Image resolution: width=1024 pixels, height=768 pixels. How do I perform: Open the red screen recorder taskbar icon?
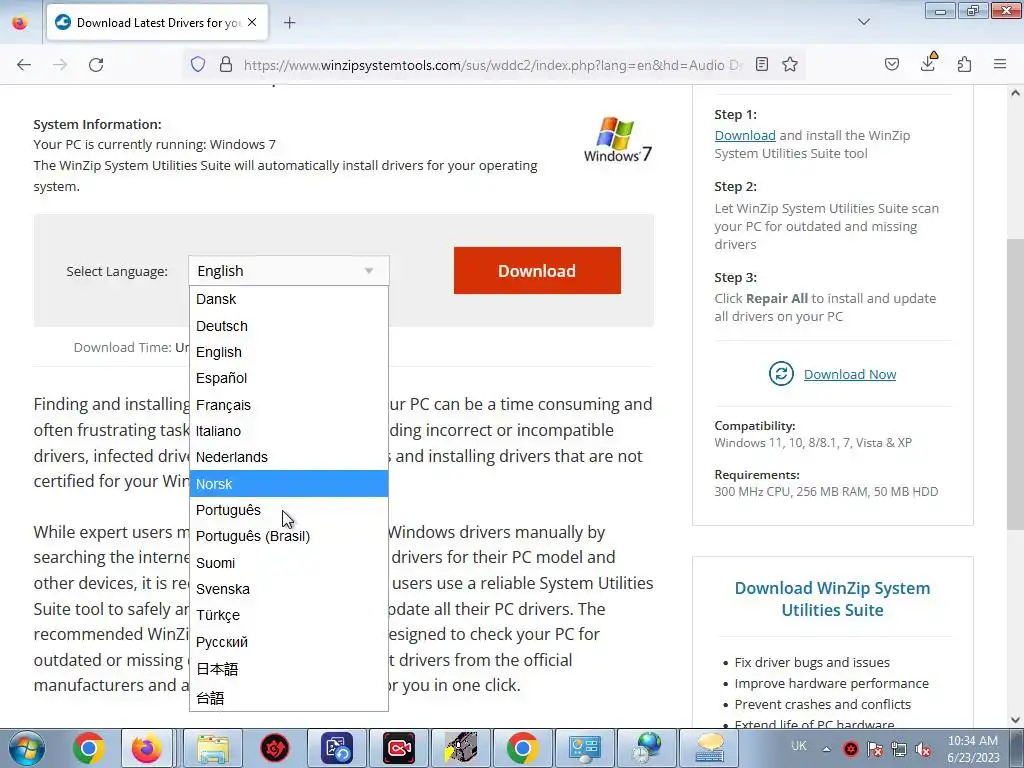coord(398,748)
